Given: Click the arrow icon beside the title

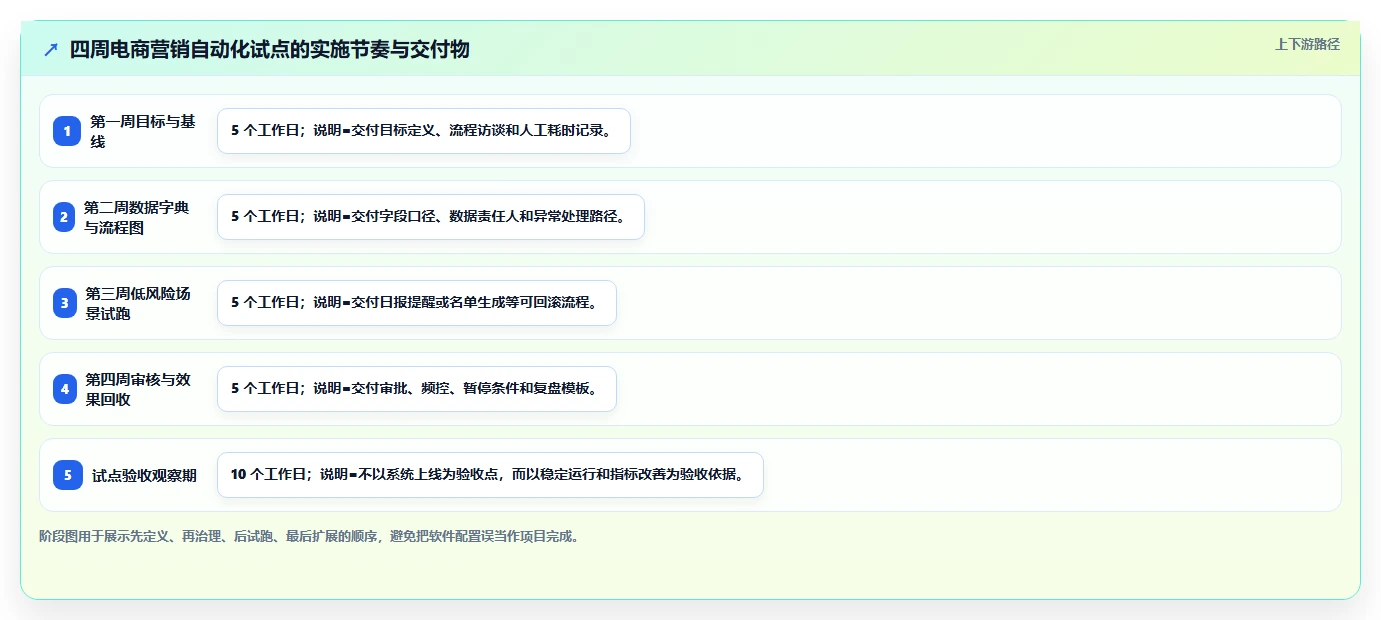Looking at the screenshot, I should click(51, 49).
